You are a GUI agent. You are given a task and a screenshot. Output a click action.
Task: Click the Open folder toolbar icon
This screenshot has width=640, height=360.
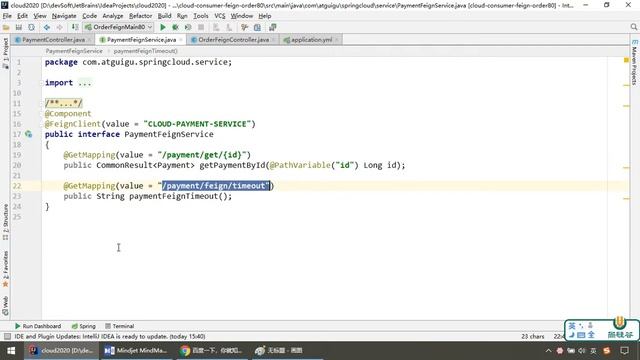coord(6,27)
